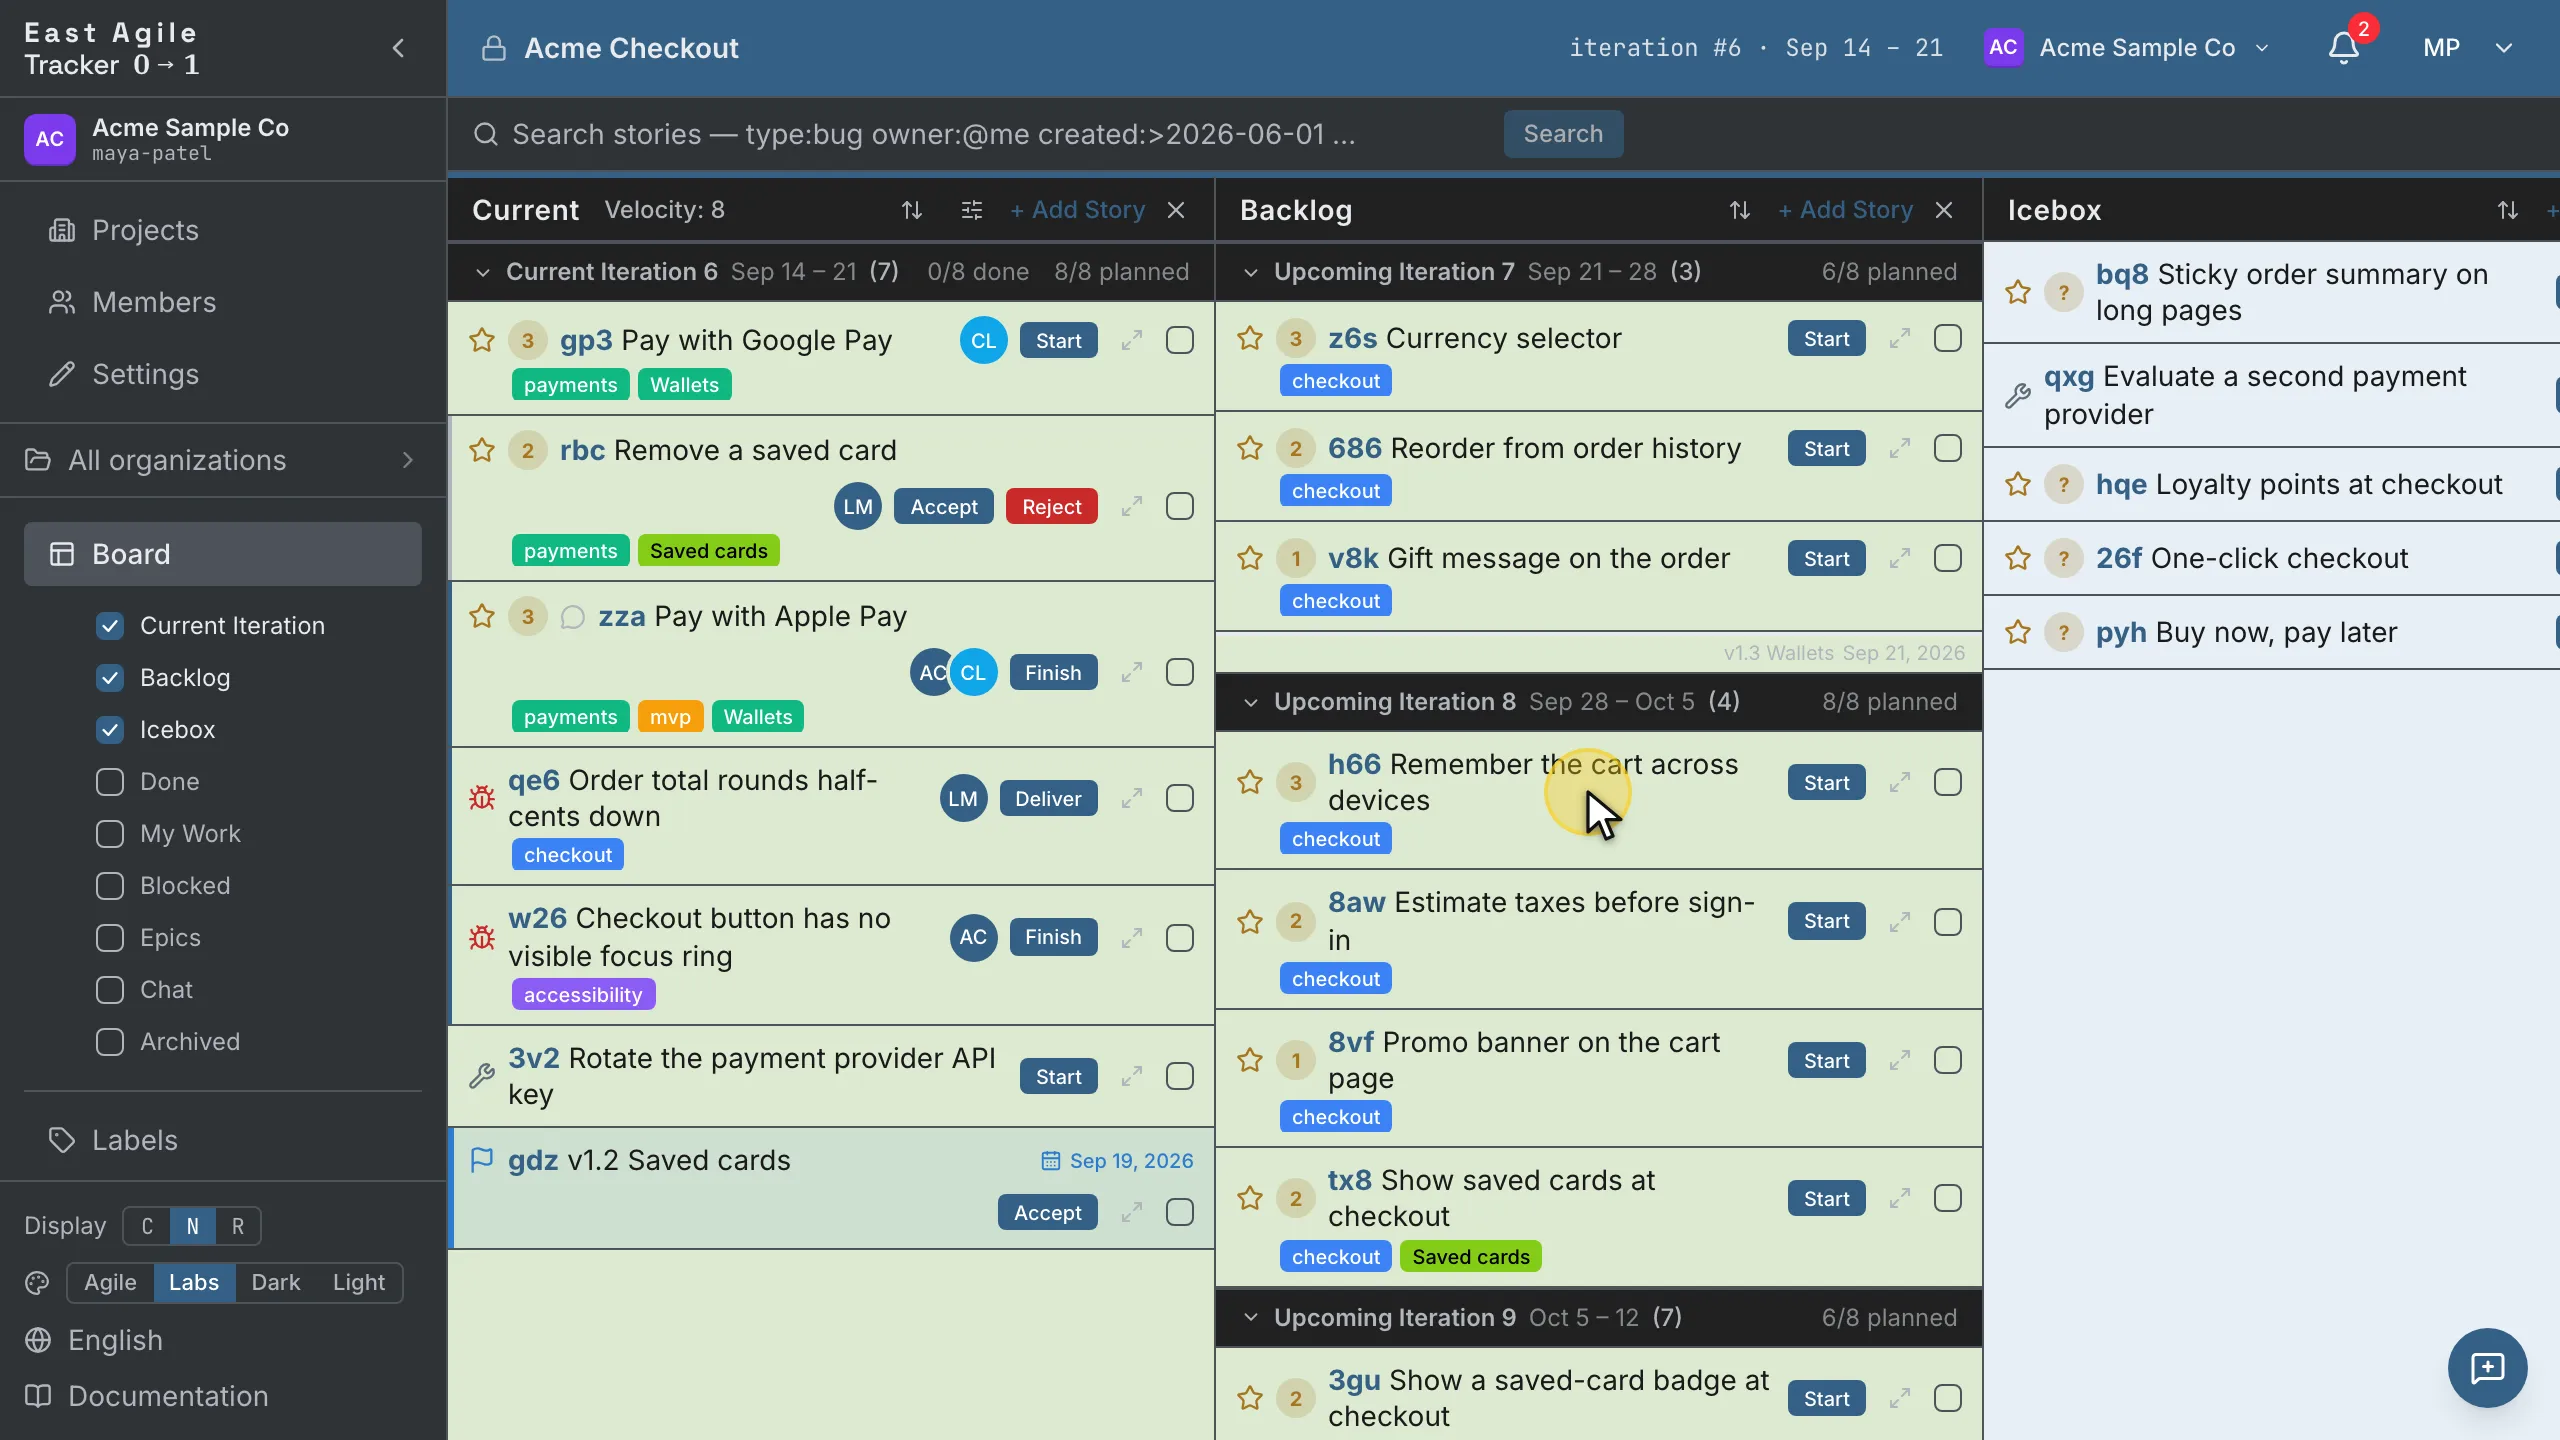
Task: Uncheck Current Iteration panel checkbox
Action: (110, 626)
